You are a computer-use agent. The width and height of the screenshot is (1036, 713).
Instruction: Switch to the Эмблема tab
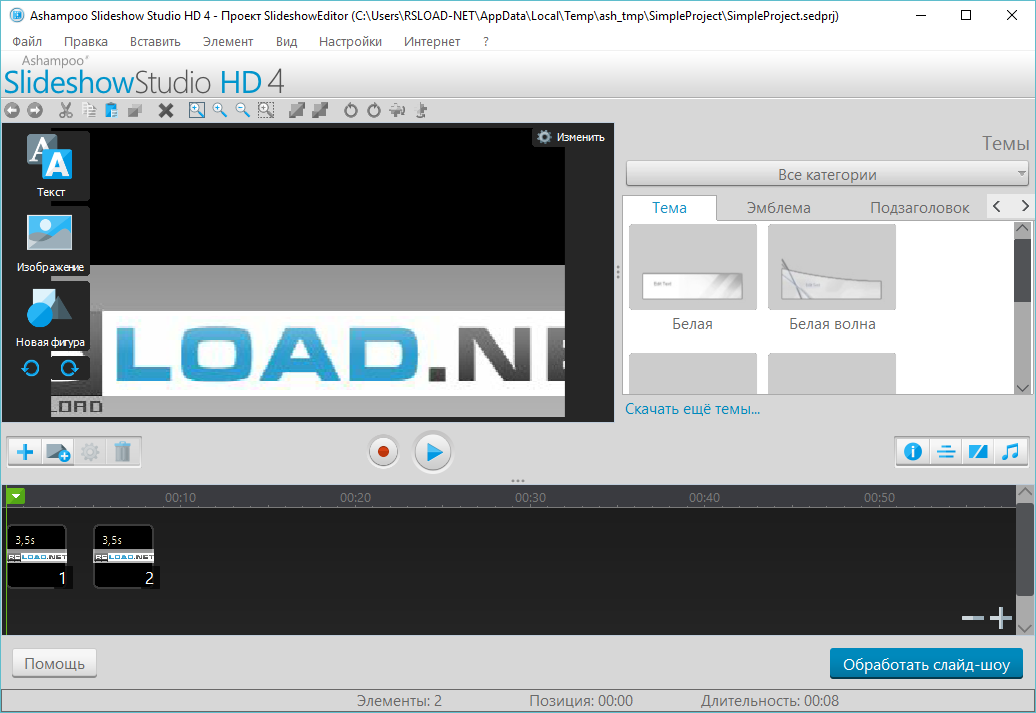(778, 207)
